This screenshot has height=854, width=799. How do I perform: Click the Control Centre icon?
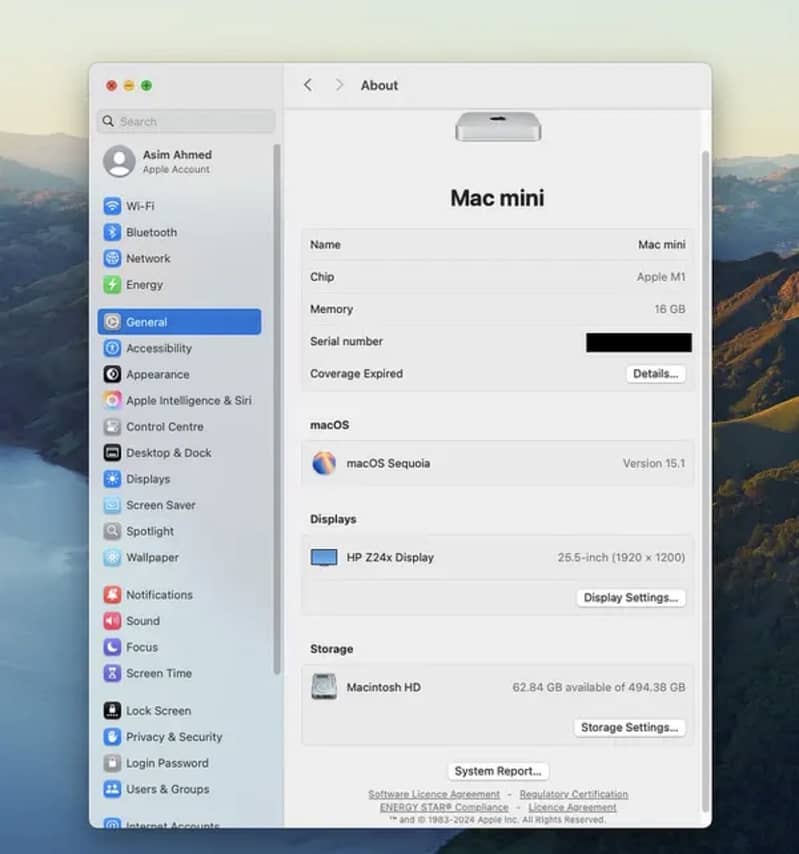[x=112, y=426]
